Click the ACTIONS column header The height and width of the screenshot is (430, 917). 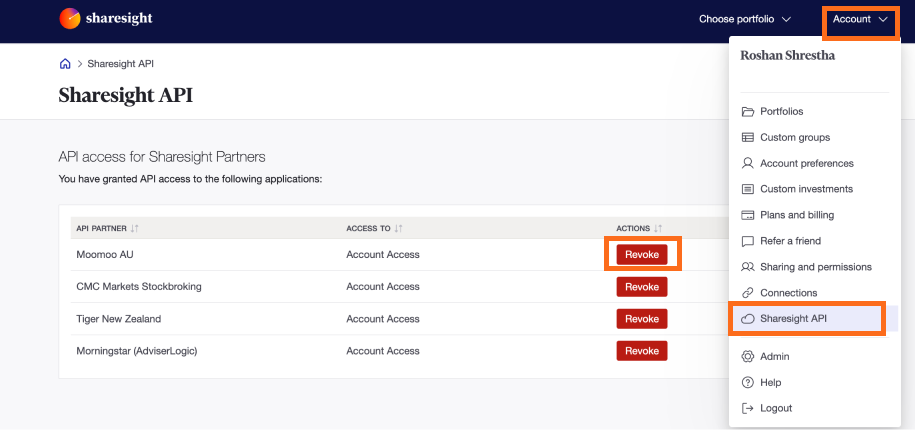point(633,228)
